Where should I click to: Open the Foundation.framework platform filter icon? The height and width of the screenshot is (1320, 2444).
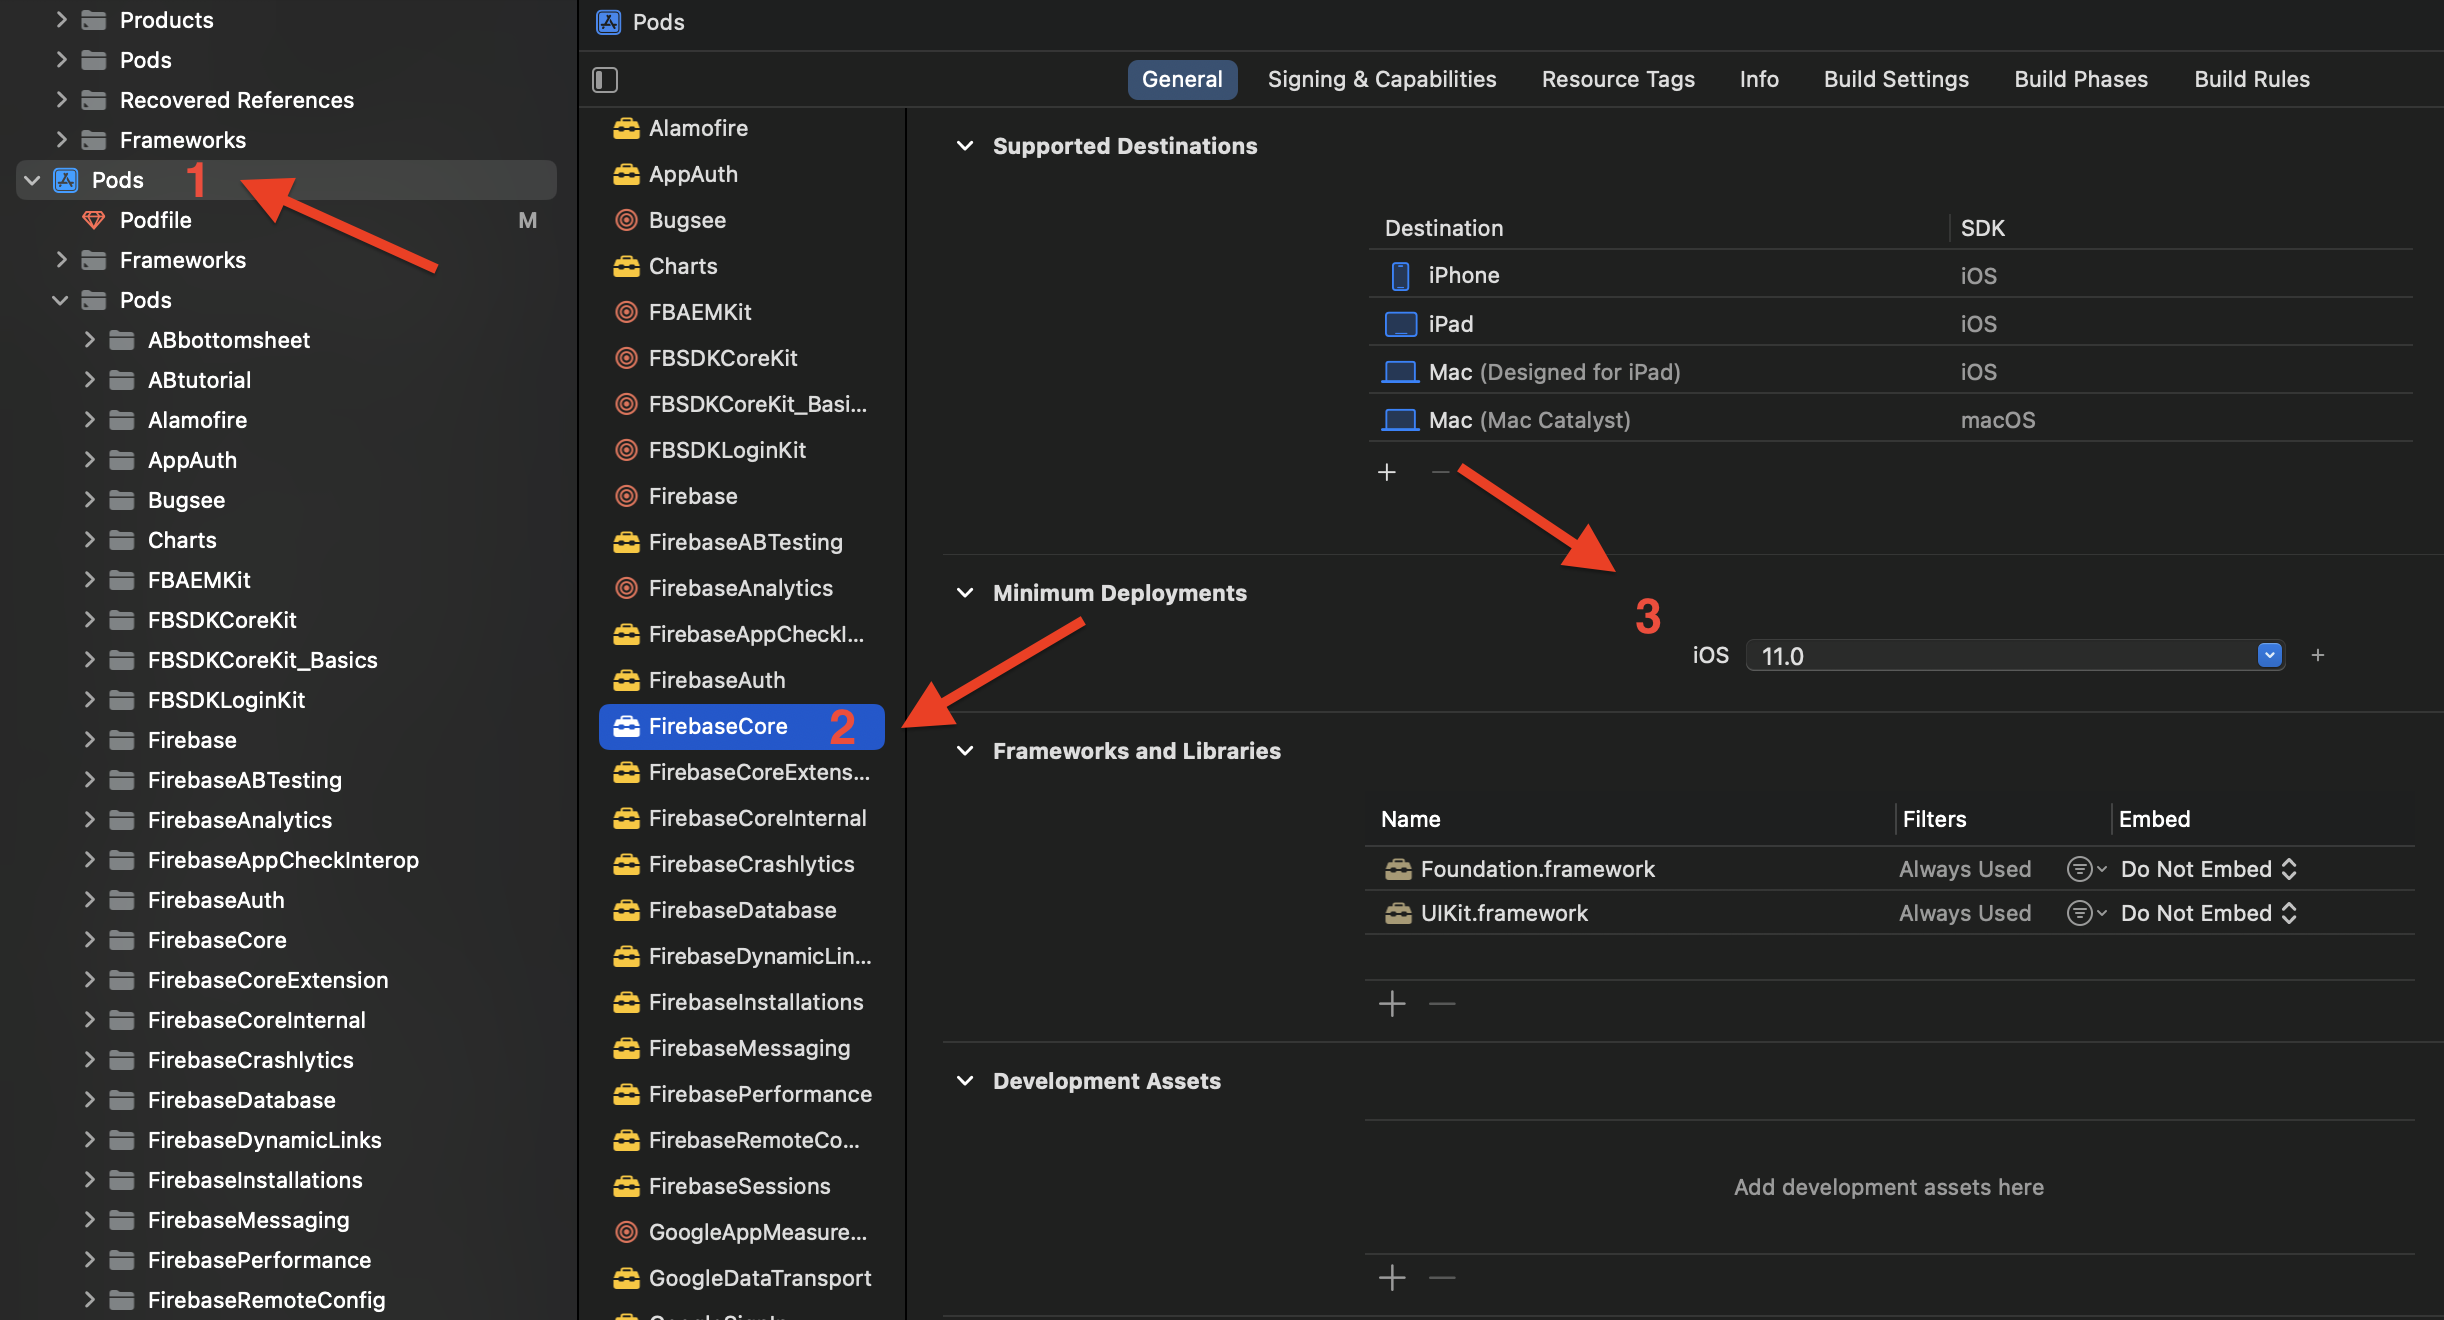point(2086,869)
